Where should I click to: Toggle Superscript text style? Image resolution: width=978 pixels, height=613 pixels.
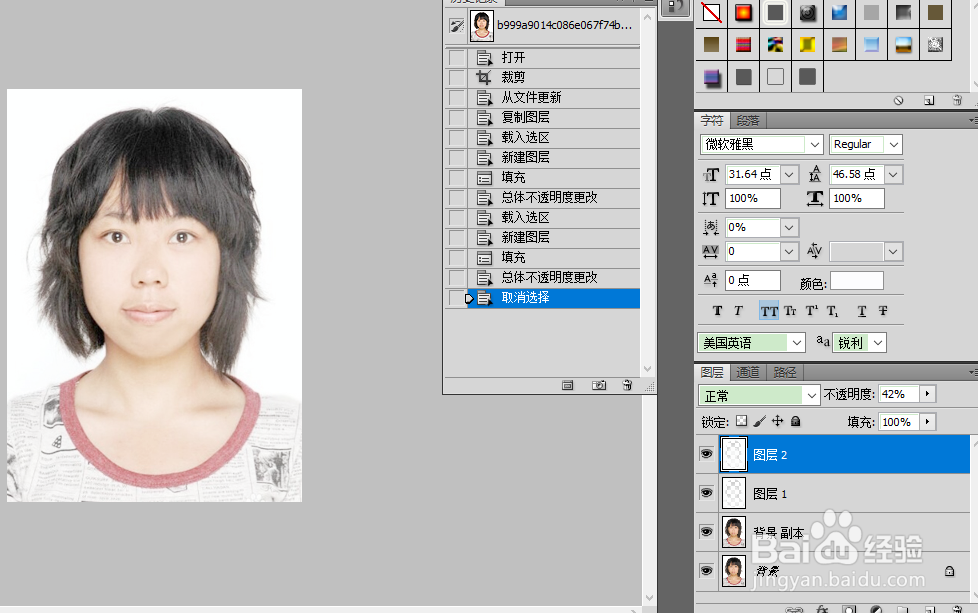tap(811, 311)
